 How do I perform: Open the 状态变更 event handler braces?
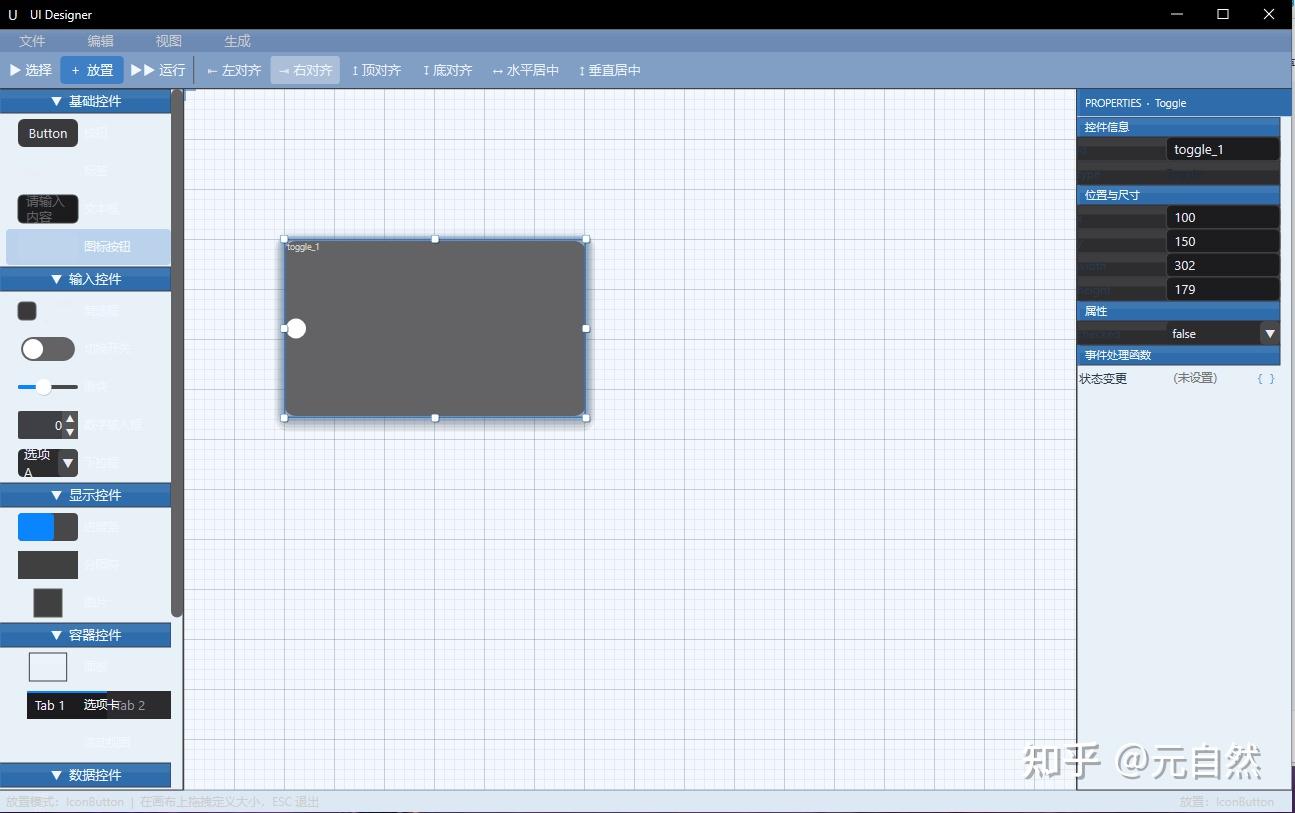[x=1266, y=379]
